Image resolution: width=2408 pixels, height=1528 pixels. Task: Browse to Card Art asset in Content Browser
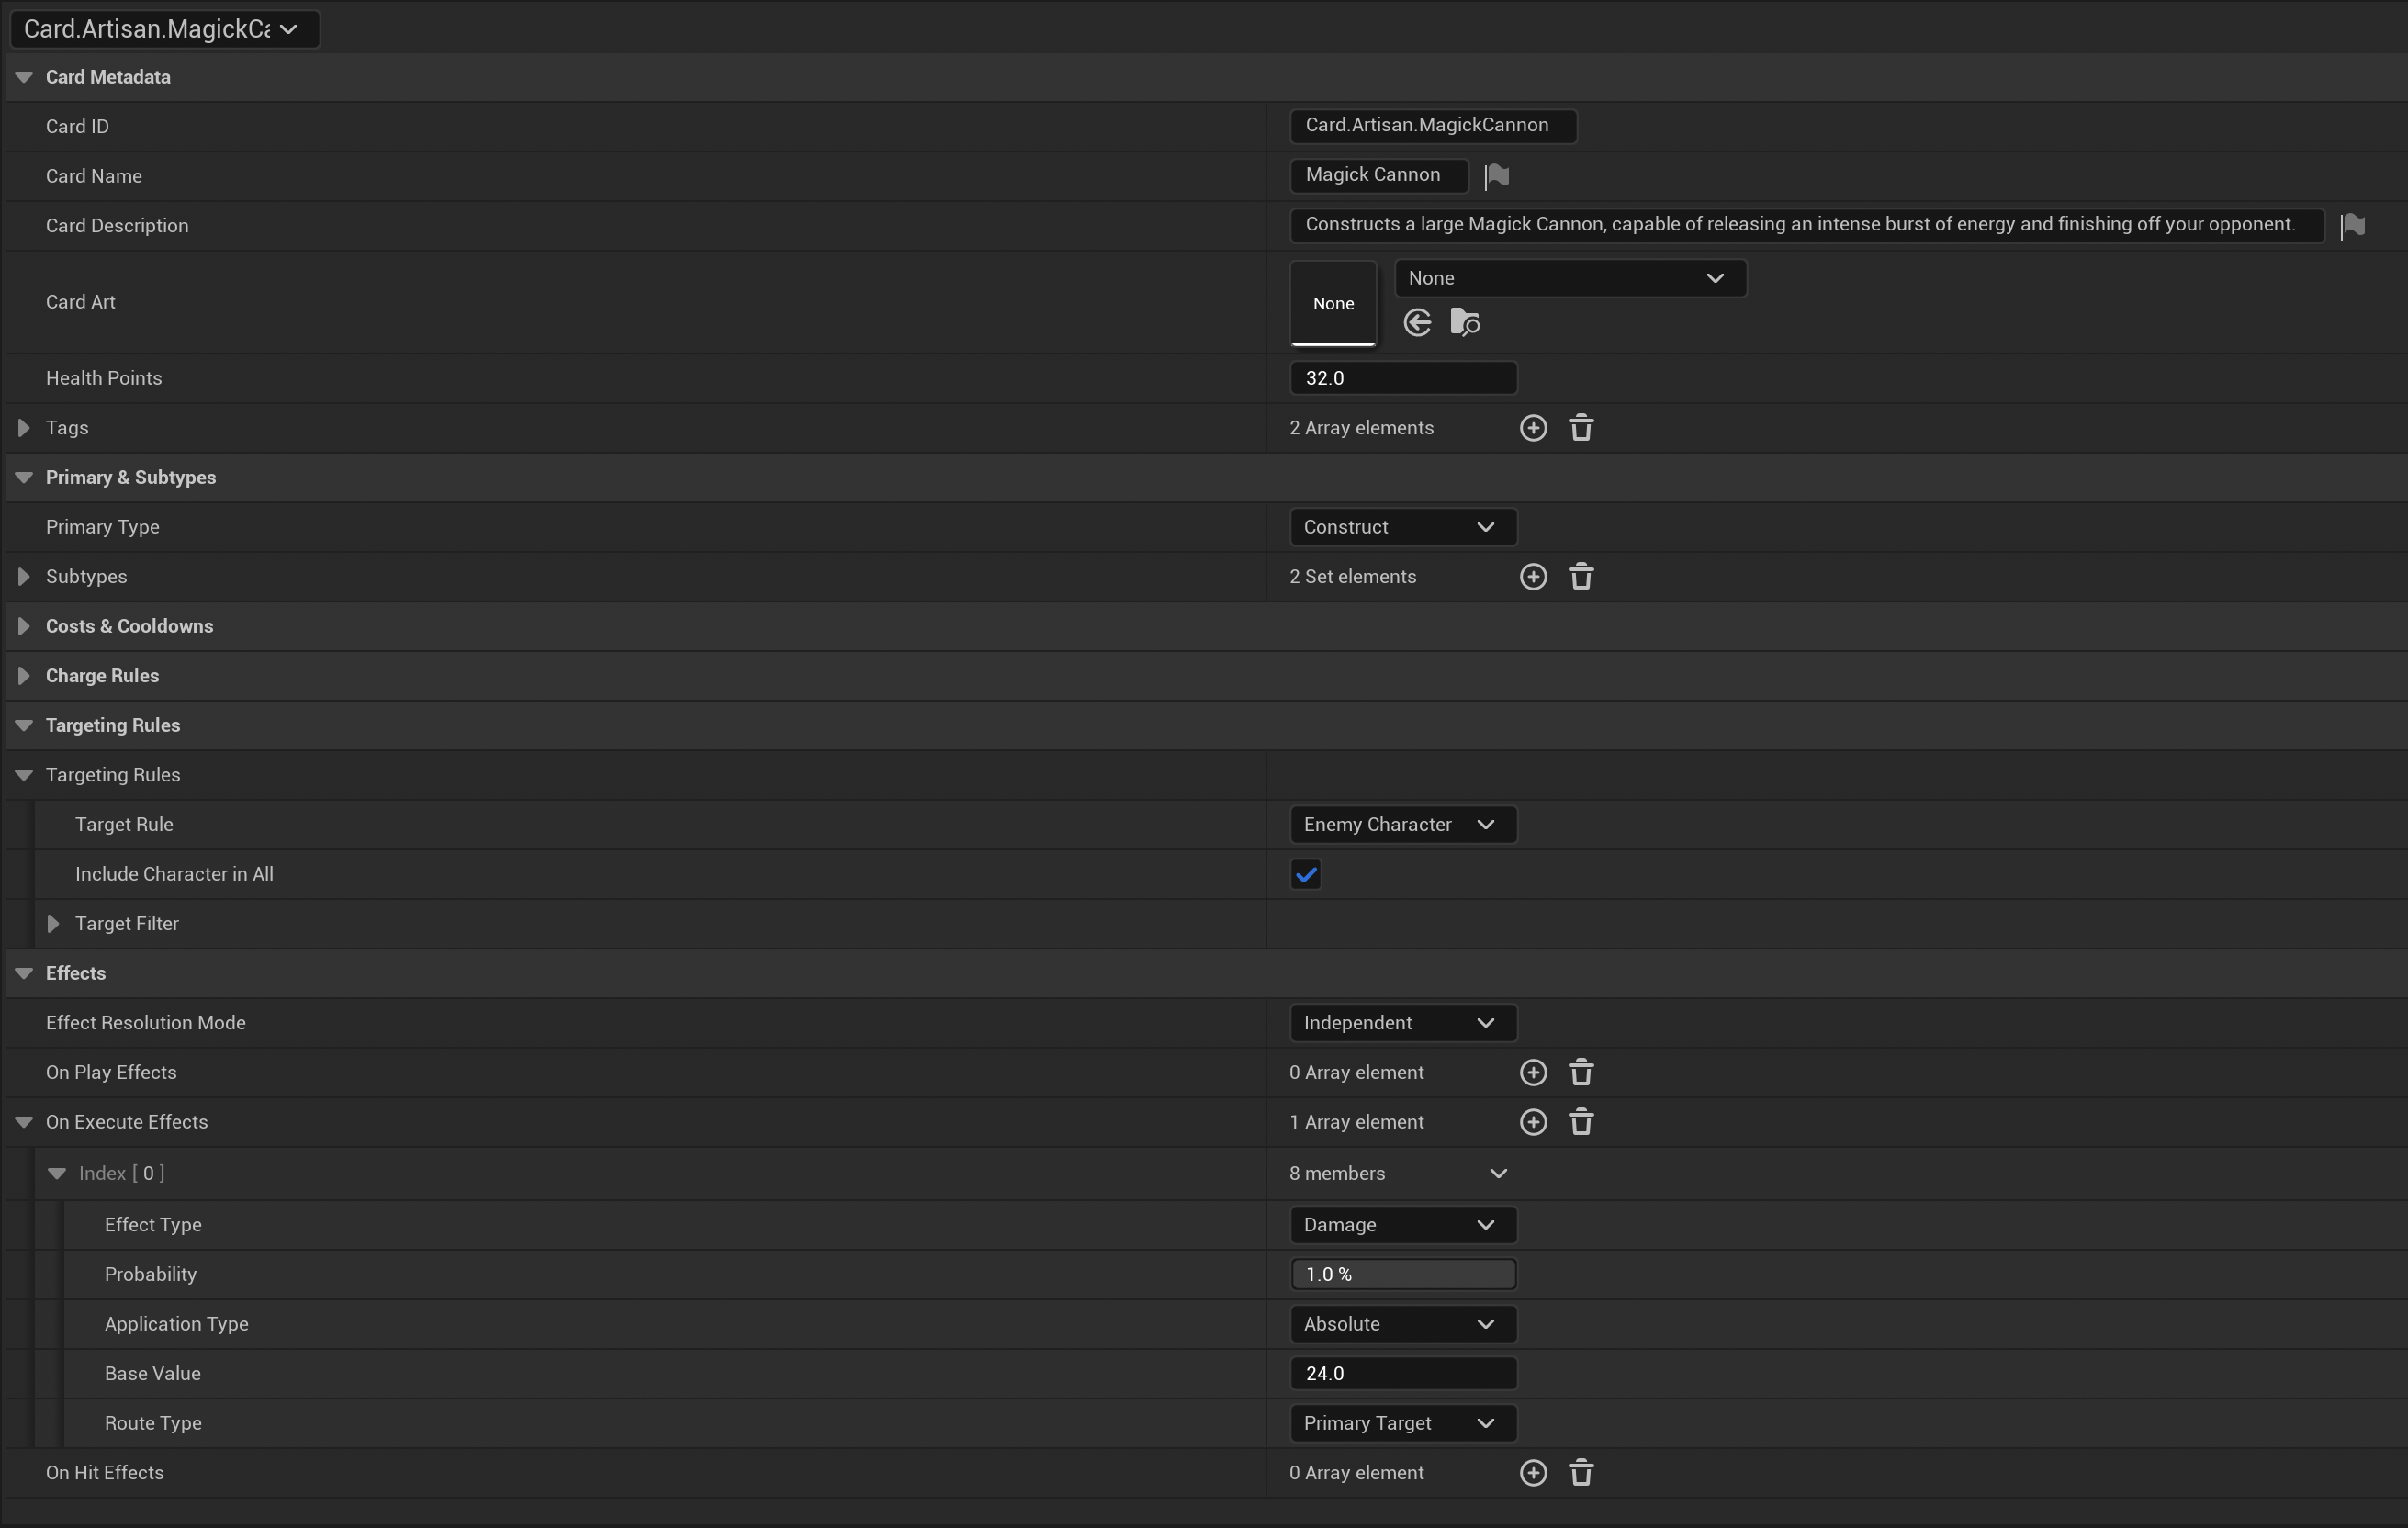[x=1464, y=323]
